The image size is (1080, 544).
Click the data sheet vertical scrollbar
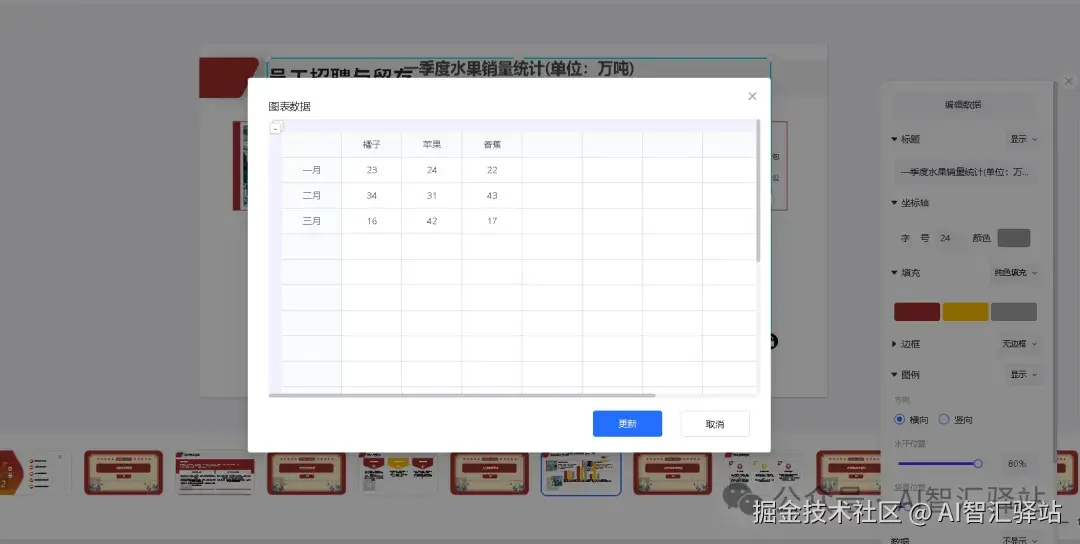(x=758, y=191)
